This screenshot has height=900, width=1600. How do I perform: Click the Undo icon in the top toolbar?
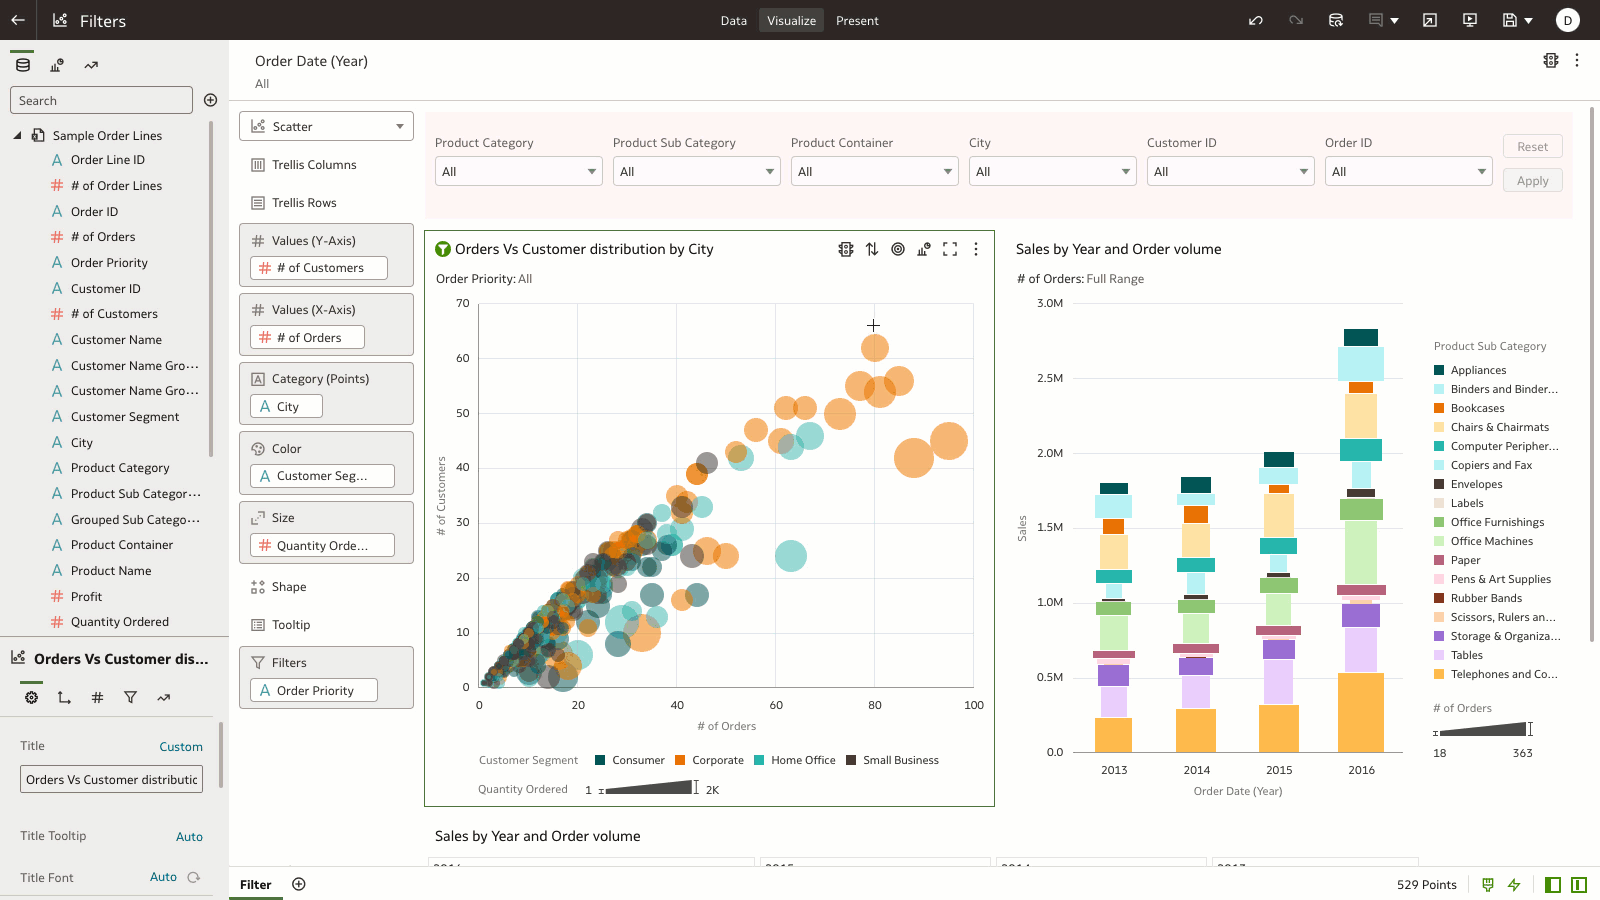[1255, 20]
